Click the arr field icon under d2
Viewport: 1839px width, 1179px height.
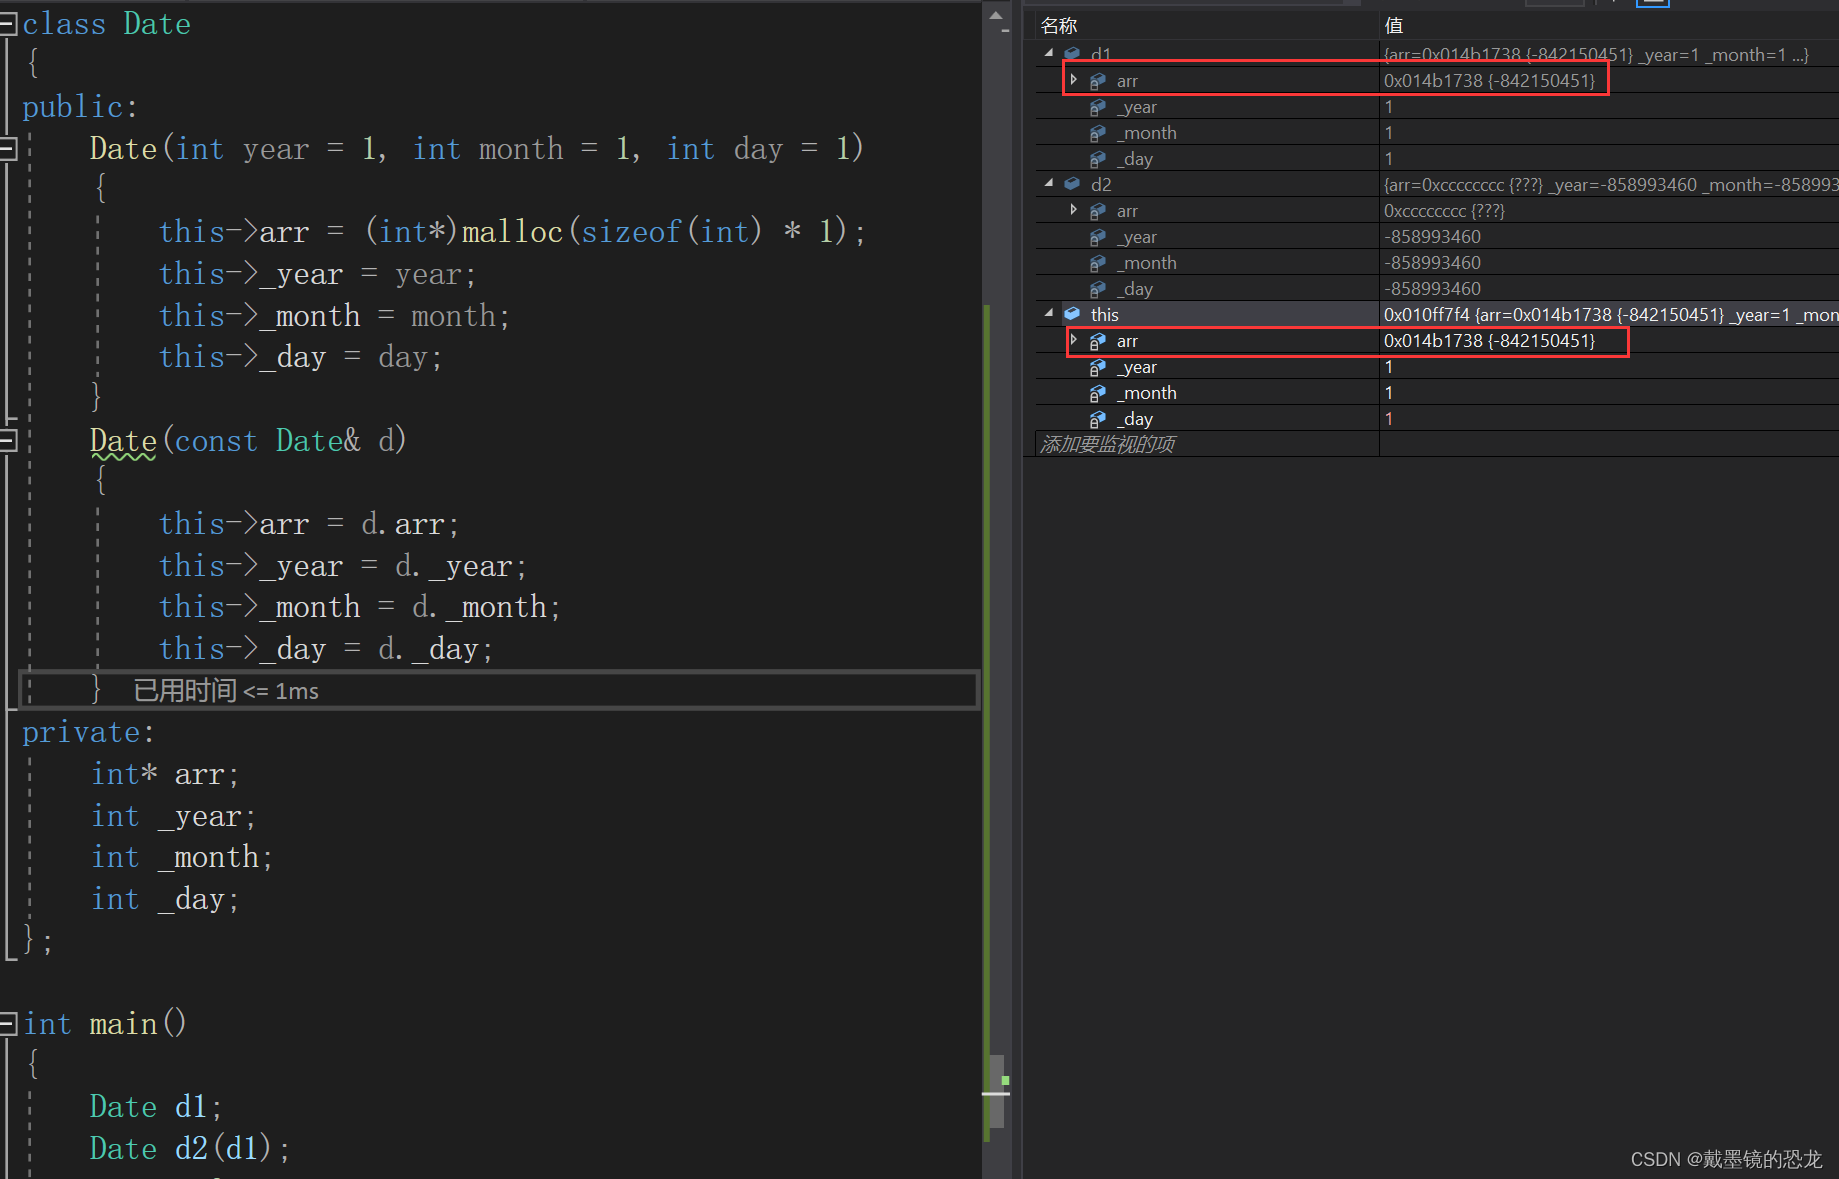(1098, 211)
